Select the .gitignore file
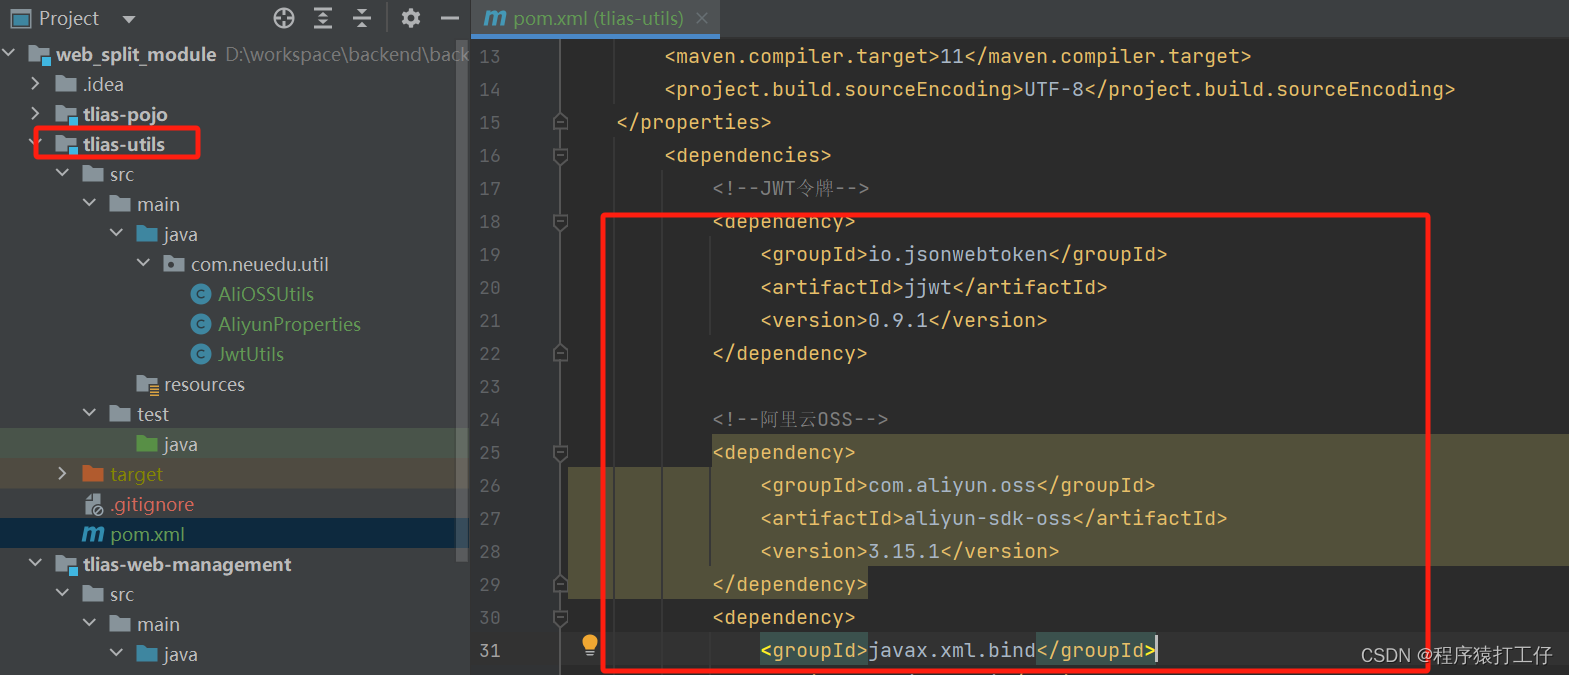Image resolution: width=1569 pixels, height=675 pixels. pos(152,504)
